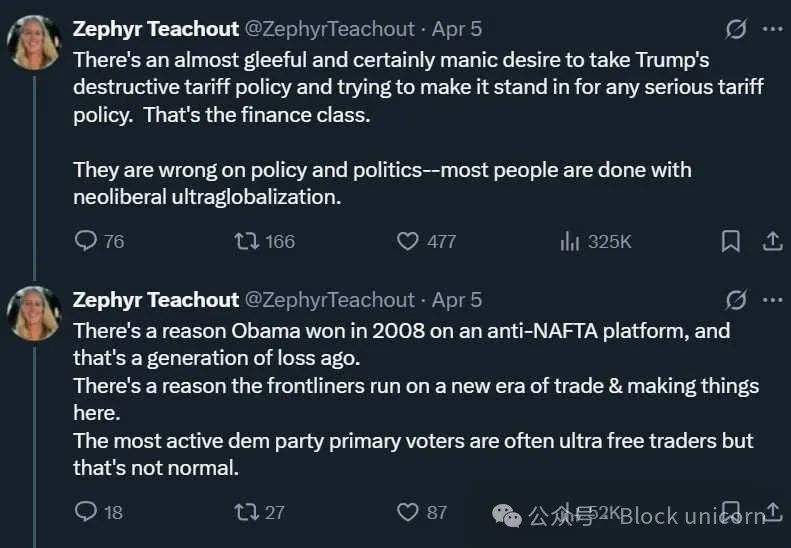Like the first tweet with 477 likes
791x548 pixels.
pos(407,241)
